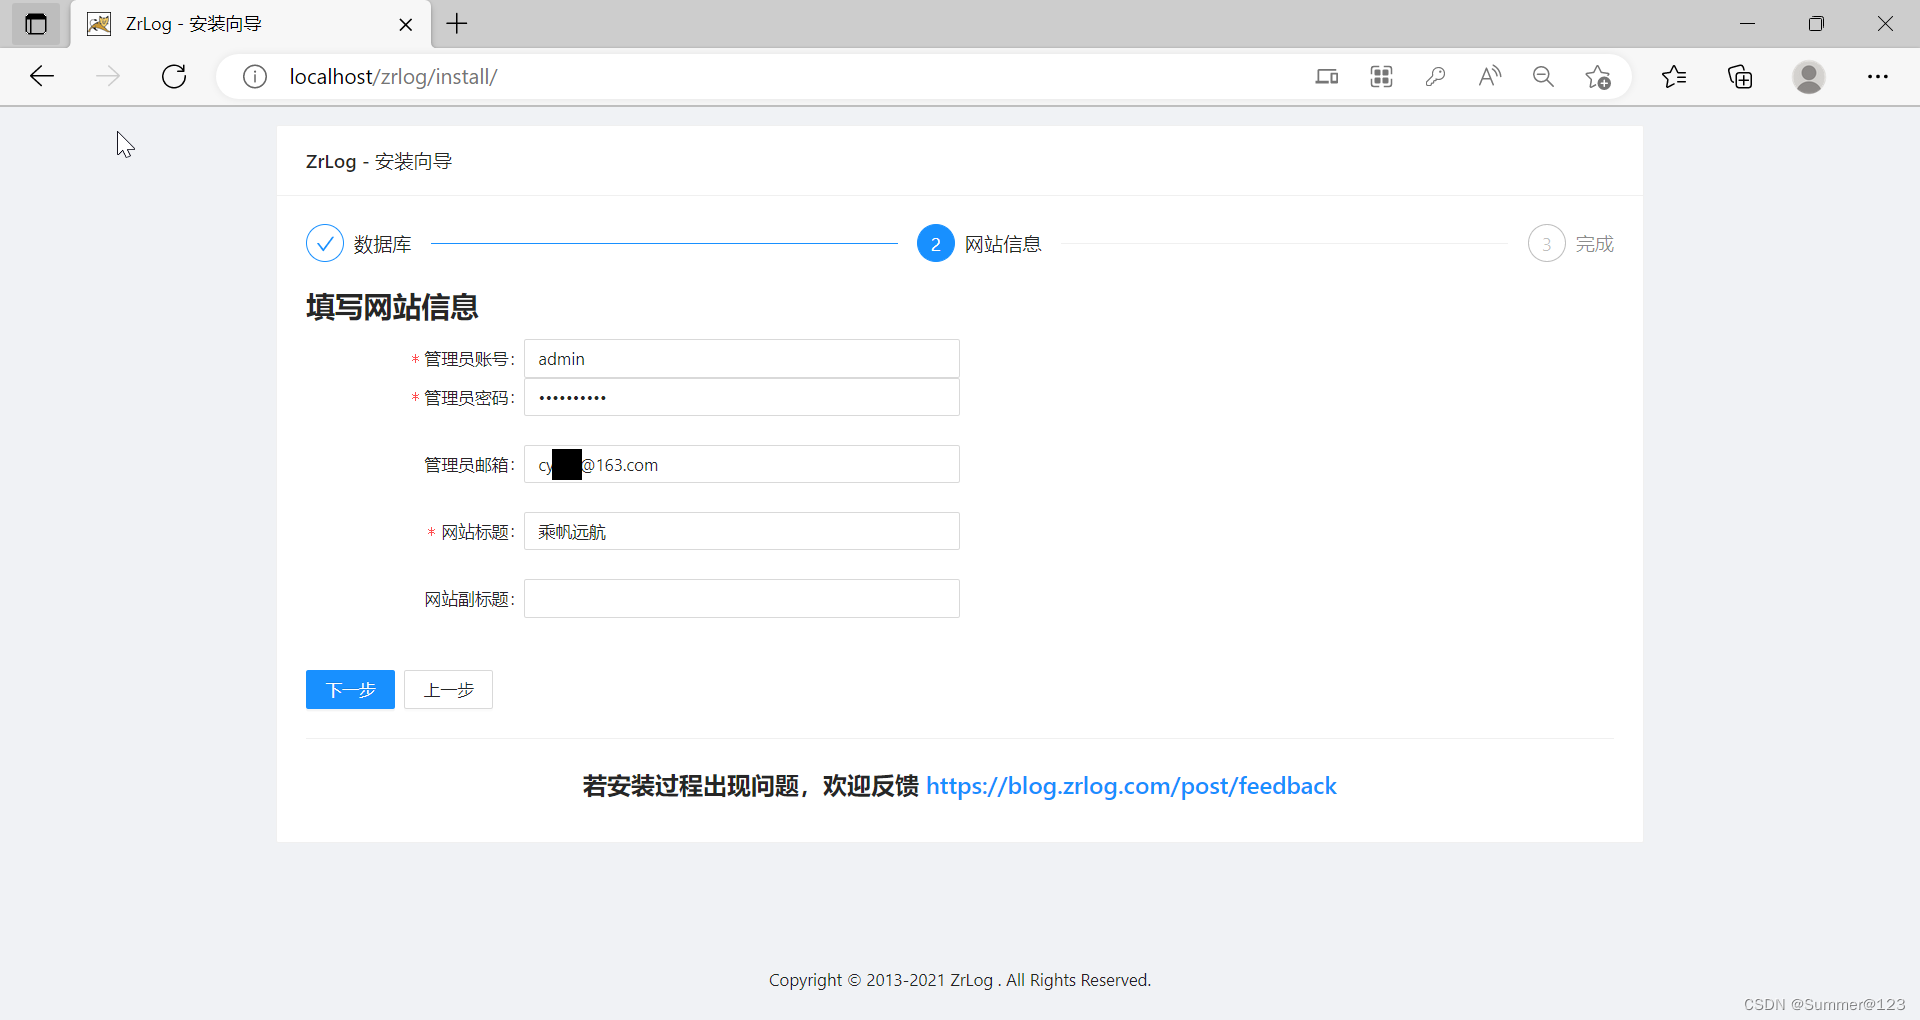Open the blog.zrlog.com feedback link
1920x1020 pixels.
[x=1131, y=786]
